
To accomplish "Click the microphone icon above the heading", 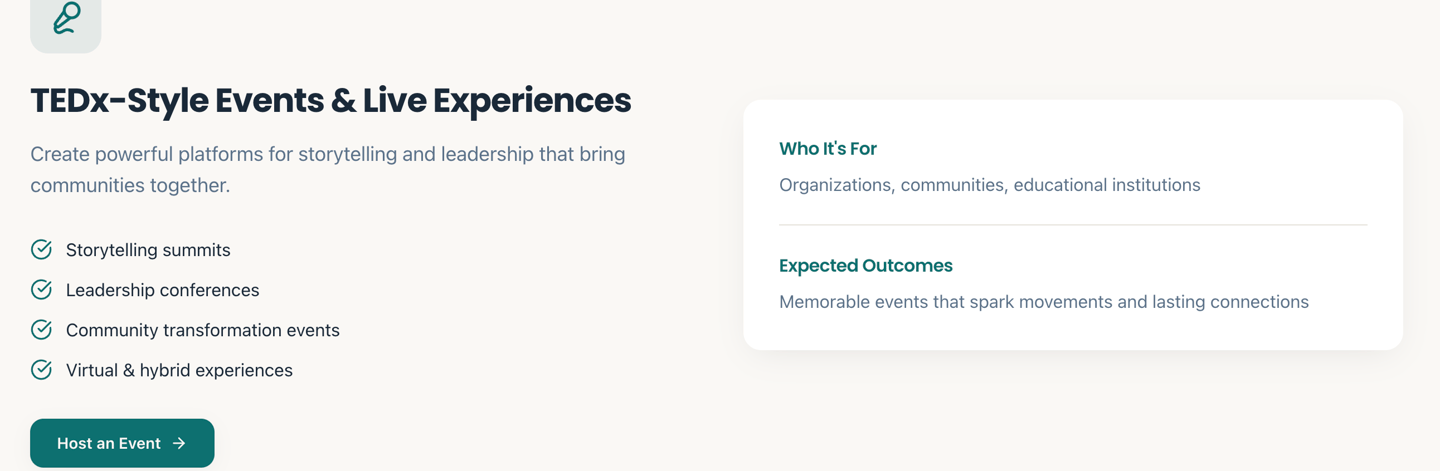I will point(66,19).
